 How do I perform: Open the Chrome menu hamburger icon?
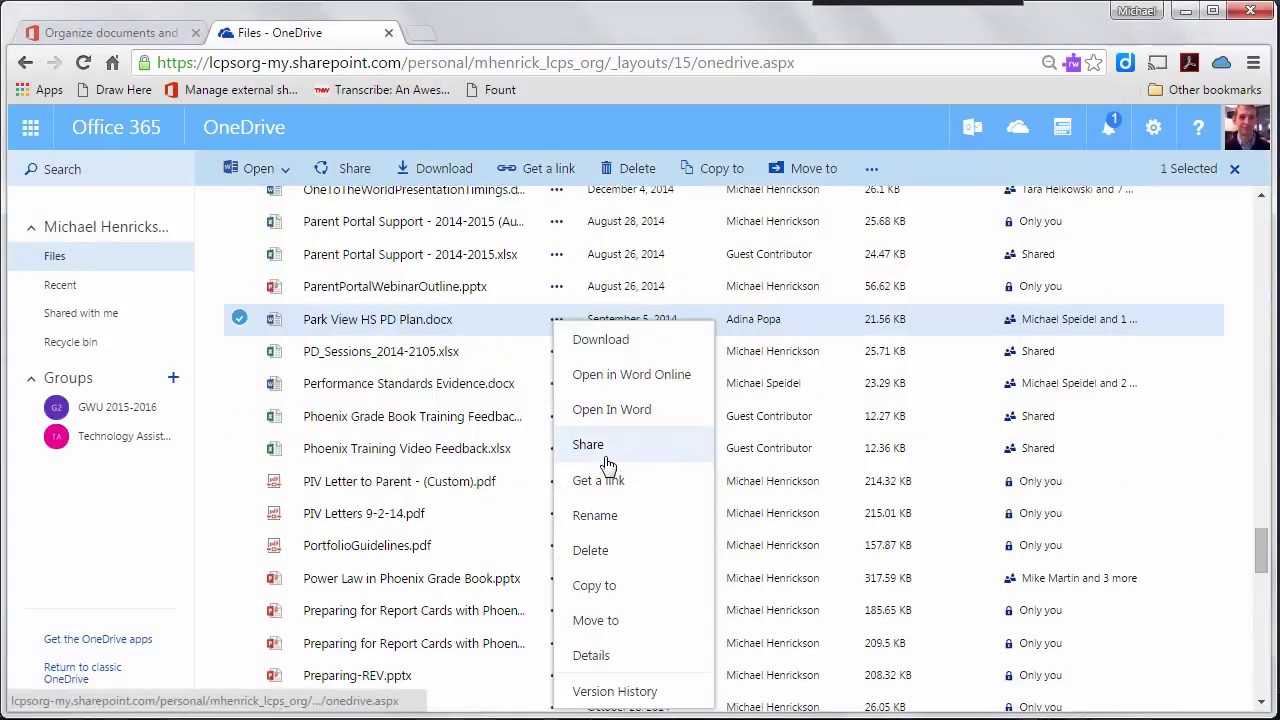[1253, 63]
